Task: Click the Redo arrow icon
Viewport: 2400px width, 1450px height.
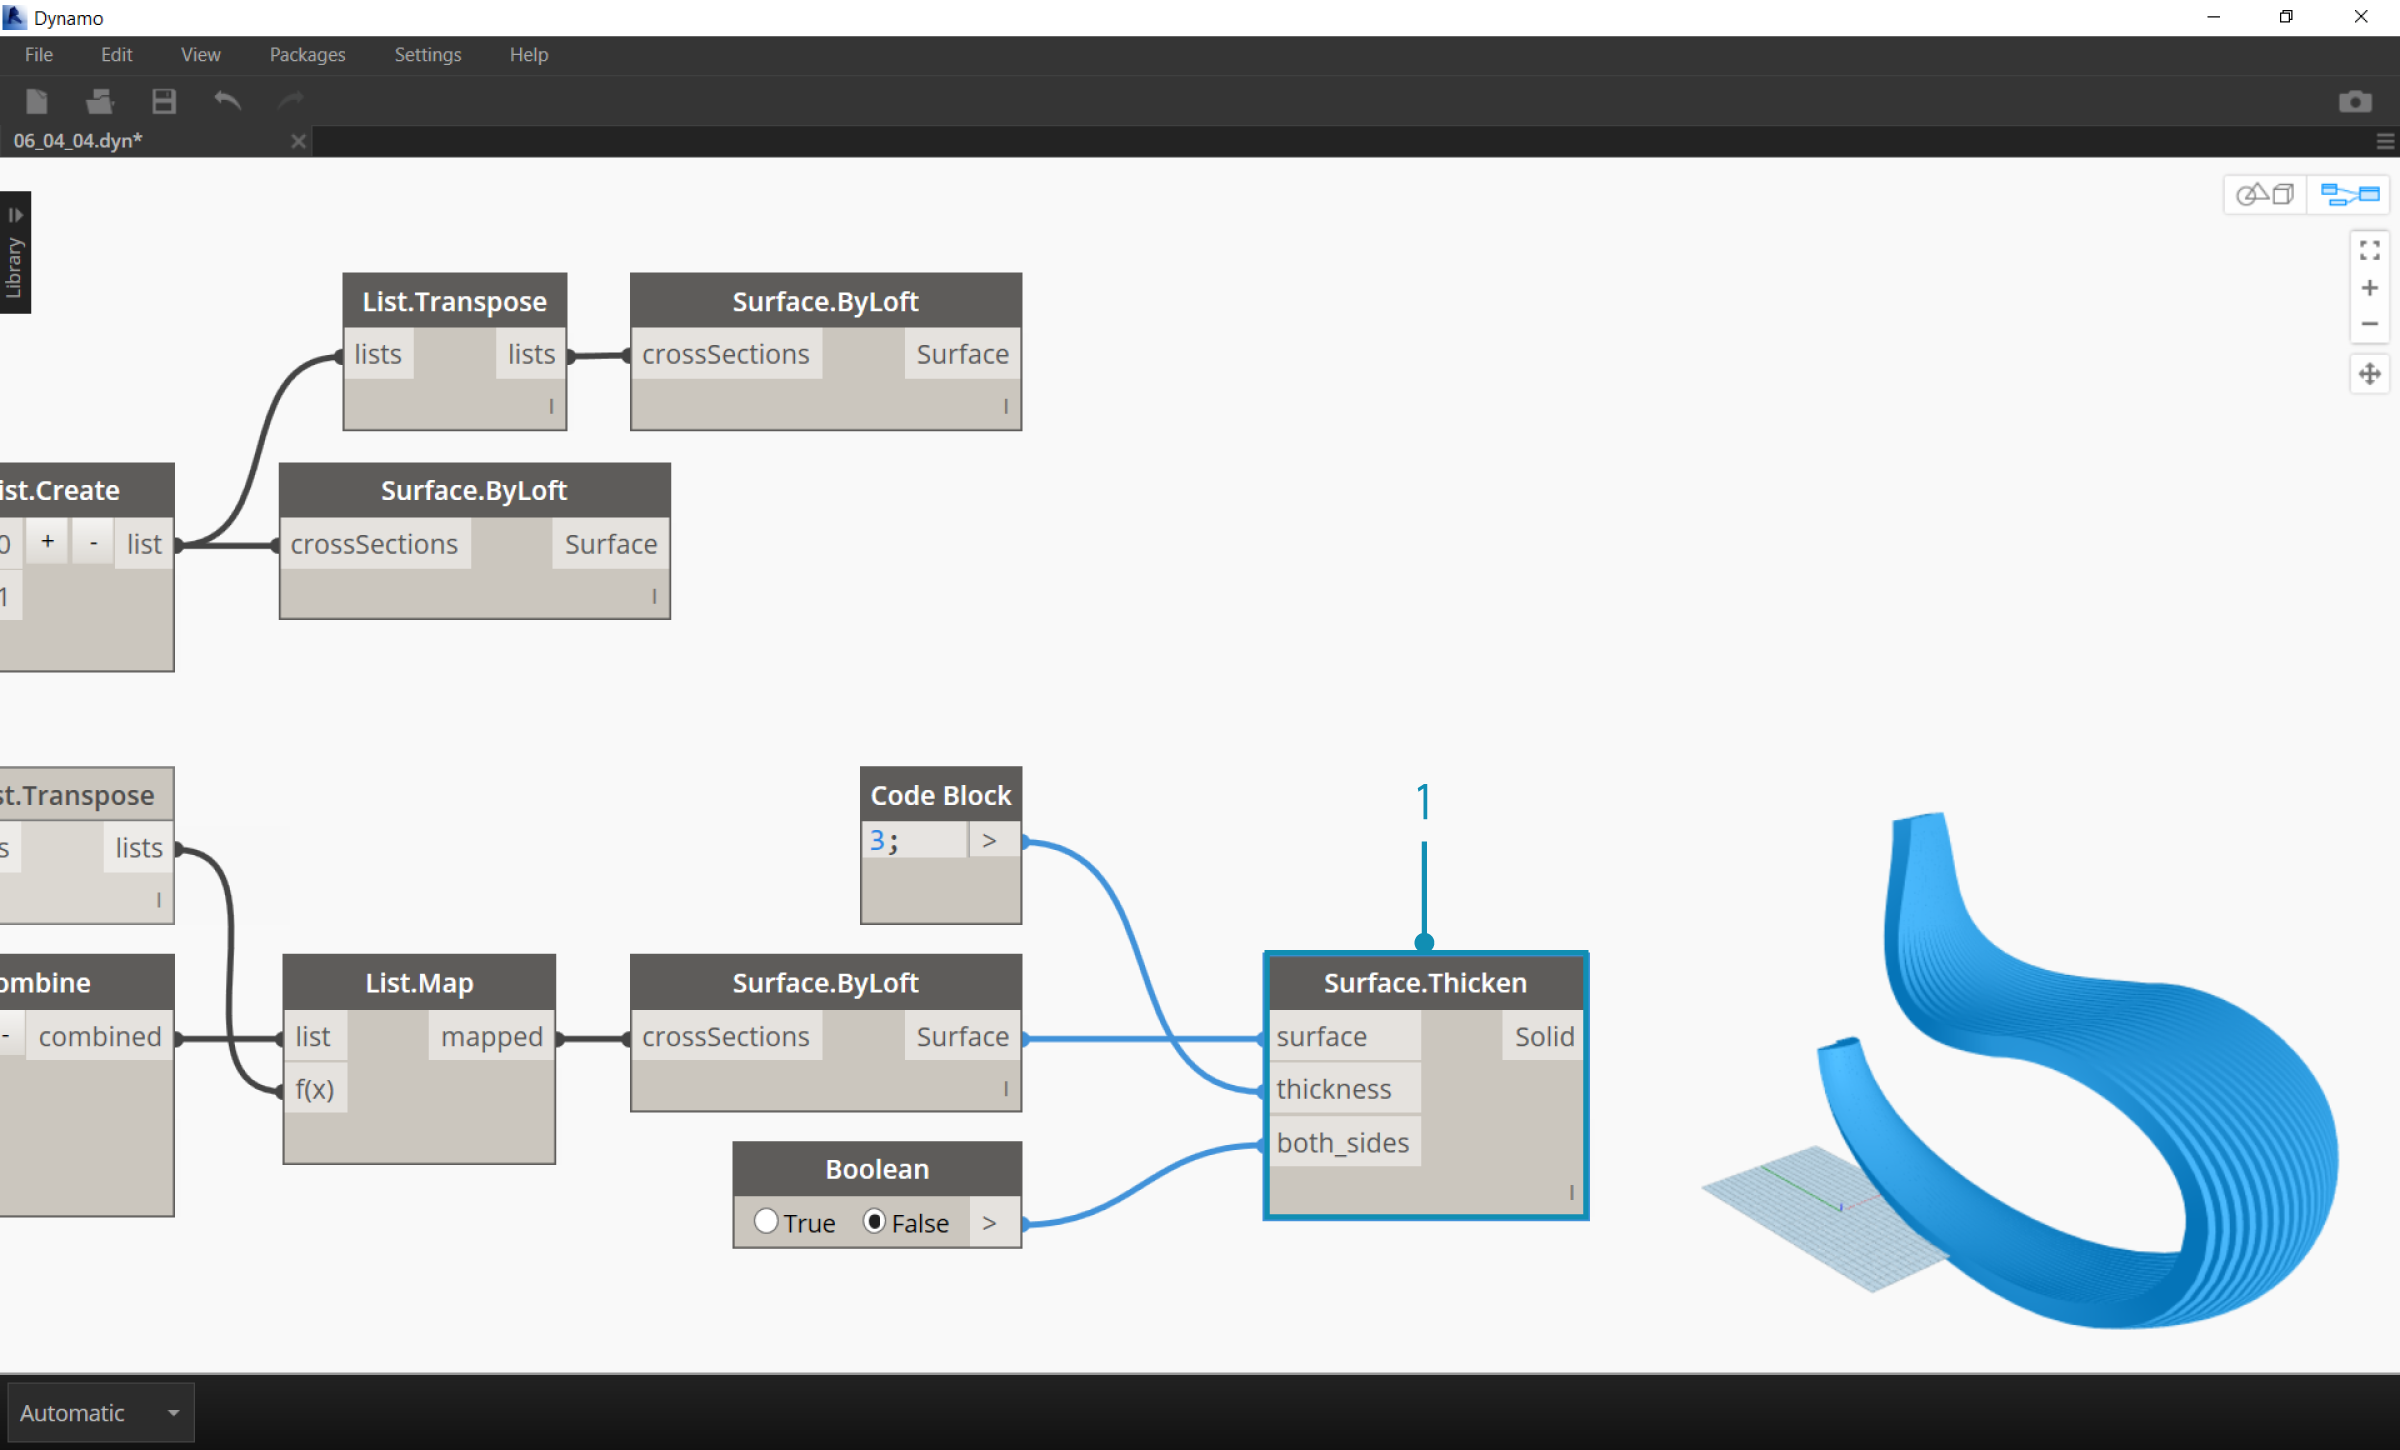Action: (291, 100)
